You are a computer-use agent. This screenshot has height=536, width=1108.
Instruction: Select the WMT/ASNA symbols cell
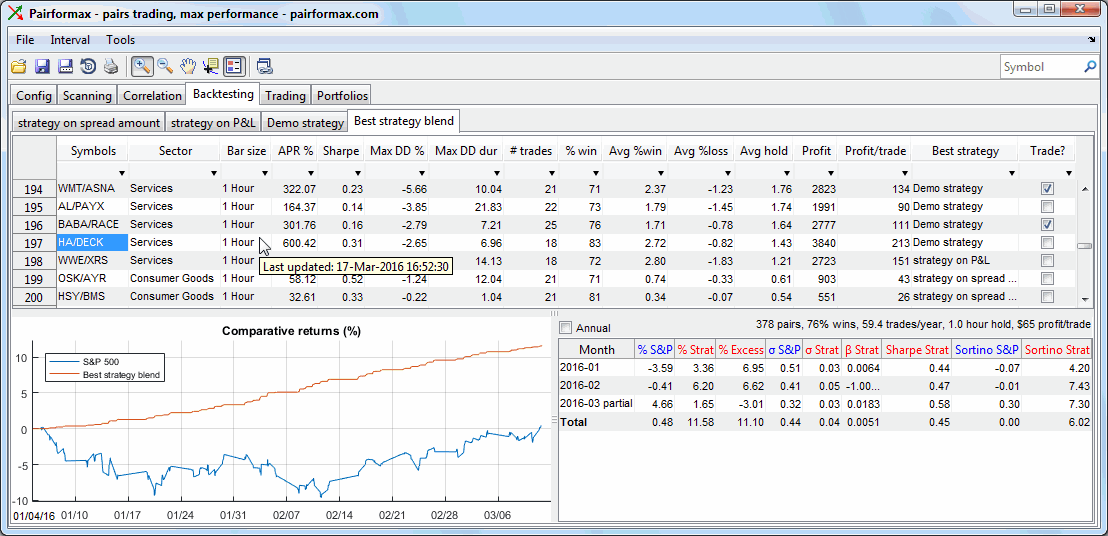pos(92,189)
